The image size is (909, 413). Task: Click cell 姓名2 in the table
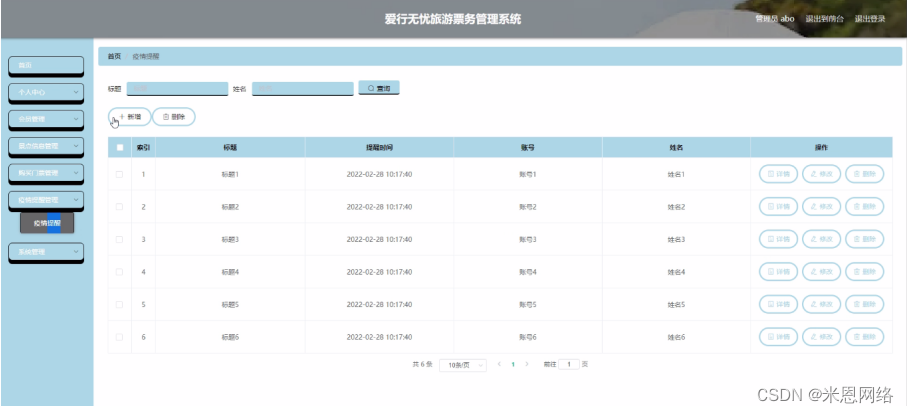676,206
